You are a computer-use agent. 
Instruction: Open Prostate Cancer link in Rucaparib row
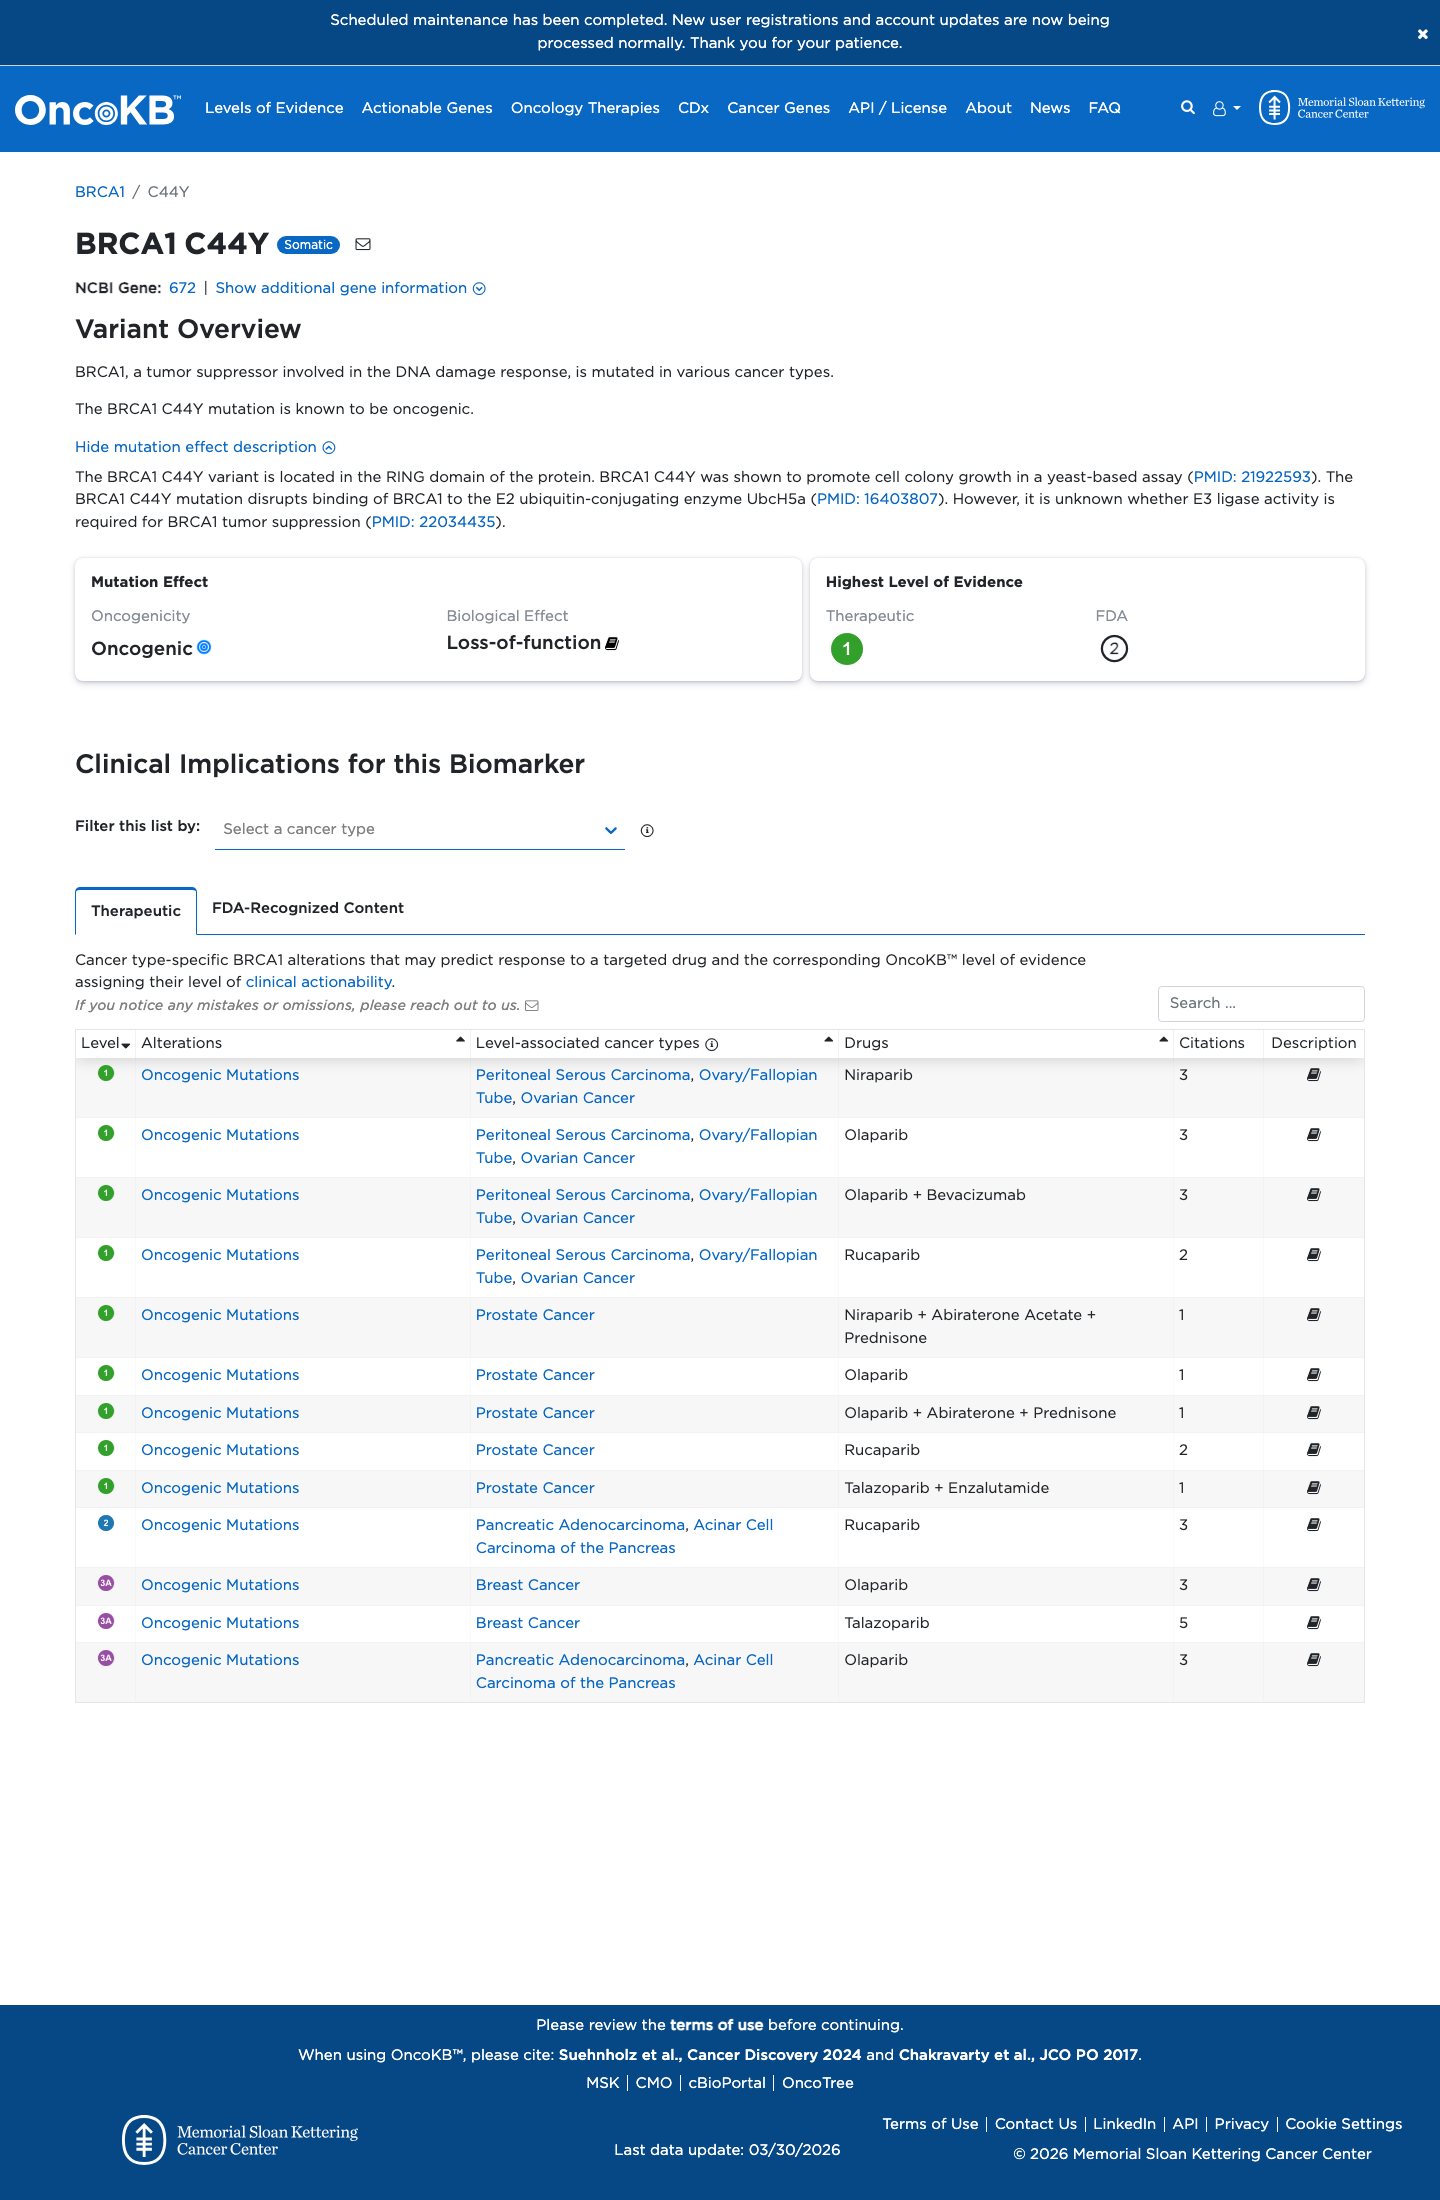[x=535, y=1450]
